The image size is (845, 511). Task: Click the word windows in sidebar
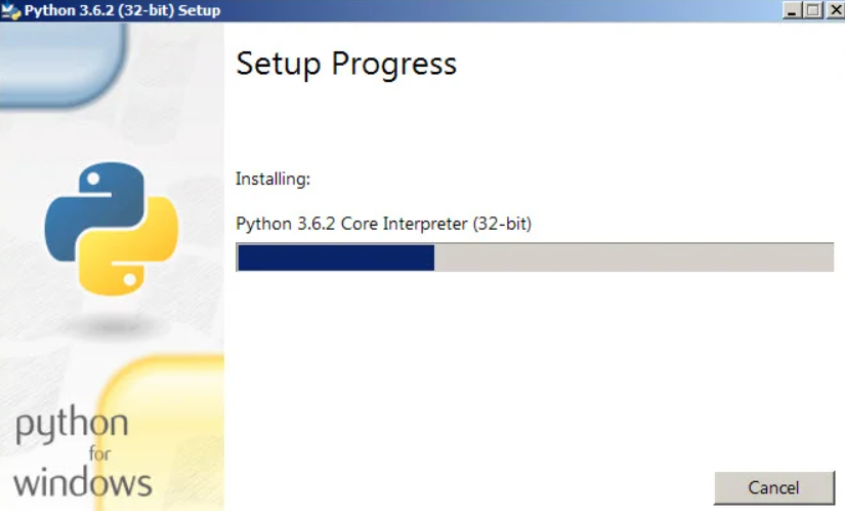pos(82,483)
